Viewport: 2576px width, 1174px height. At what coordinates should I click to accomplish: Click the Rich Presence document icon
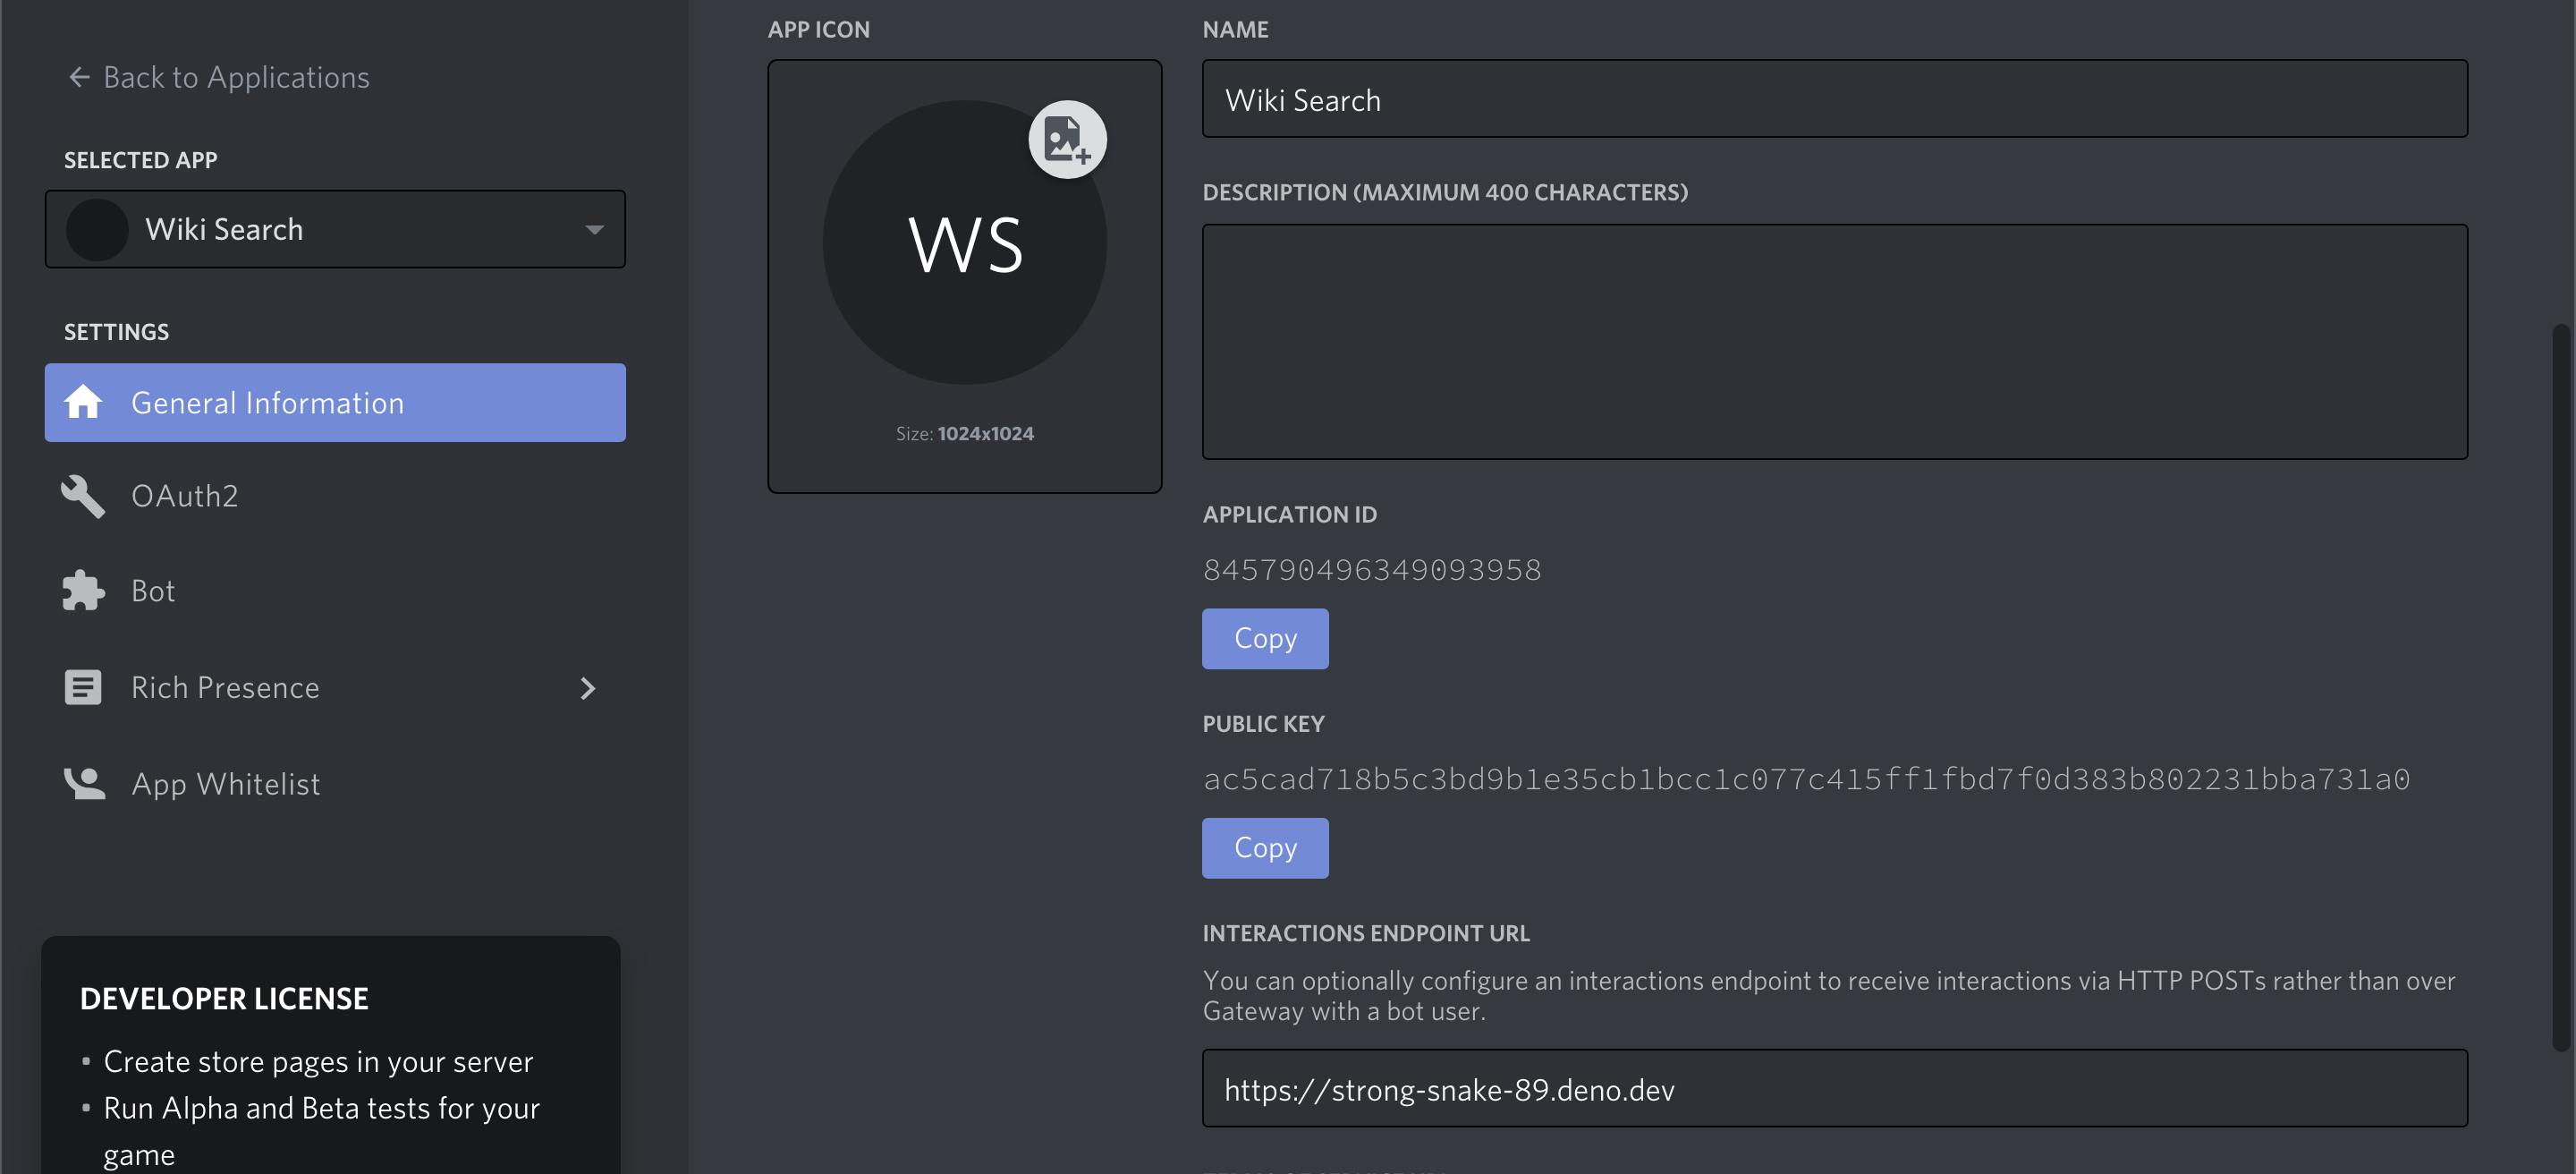(x=83, y=688)
